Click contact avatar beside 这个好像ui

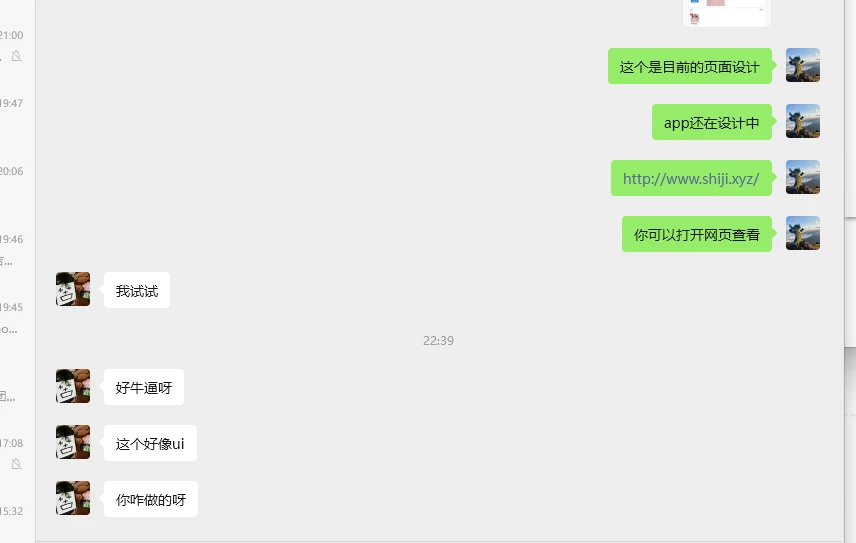pos(73,442)
